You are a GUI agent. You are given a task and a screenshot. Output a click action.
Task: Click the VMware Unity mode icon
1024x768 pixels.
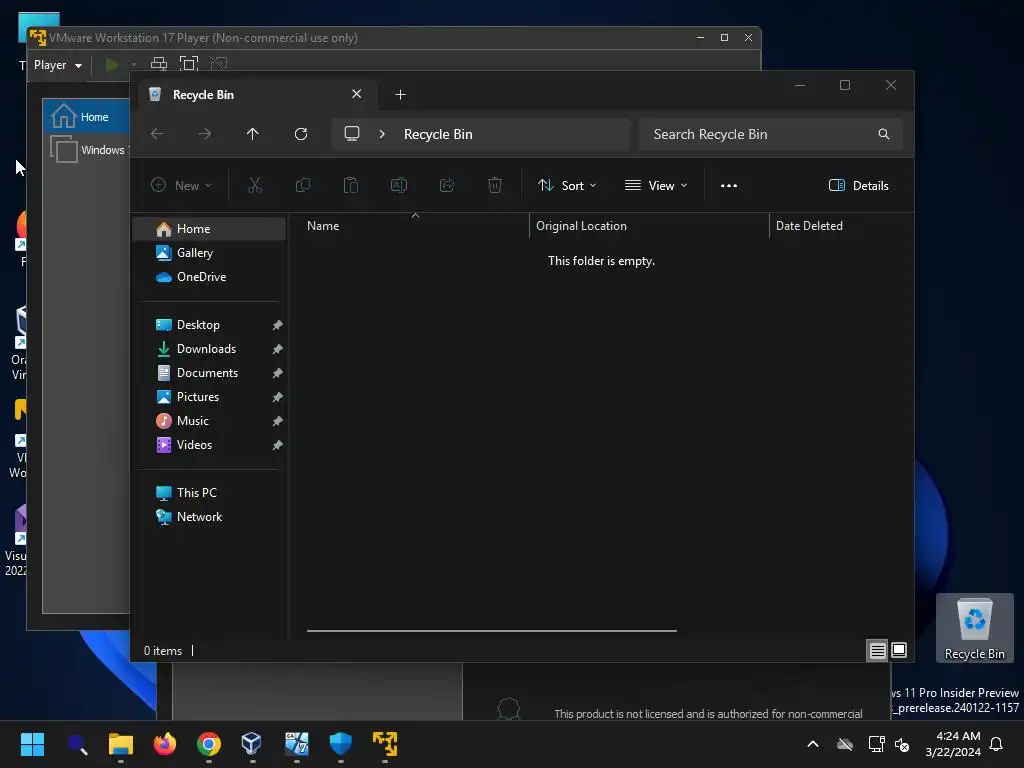219,64
